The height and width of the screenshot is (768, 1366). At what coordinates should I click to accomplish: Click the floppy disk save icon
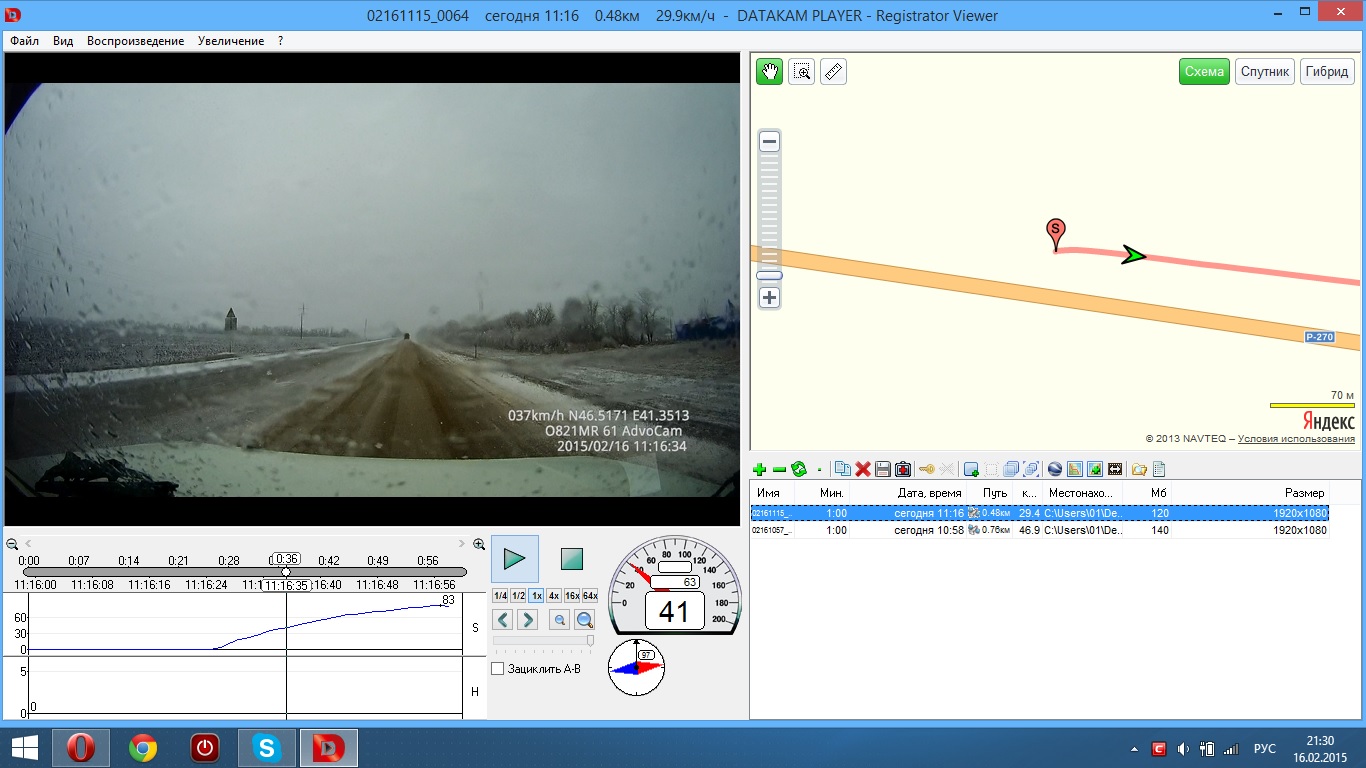(x=882, y=469)
